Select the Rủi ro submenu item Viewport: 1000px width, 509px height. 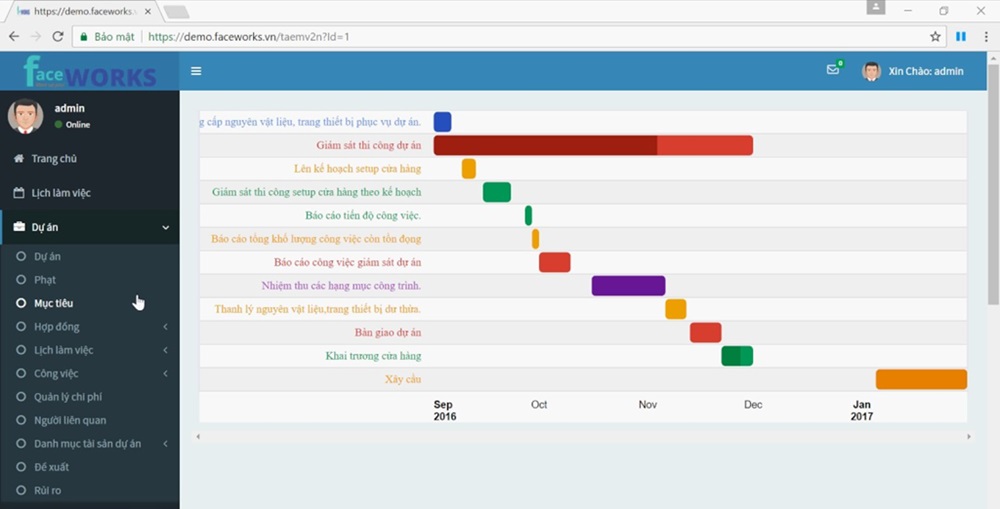pos(47,491)
